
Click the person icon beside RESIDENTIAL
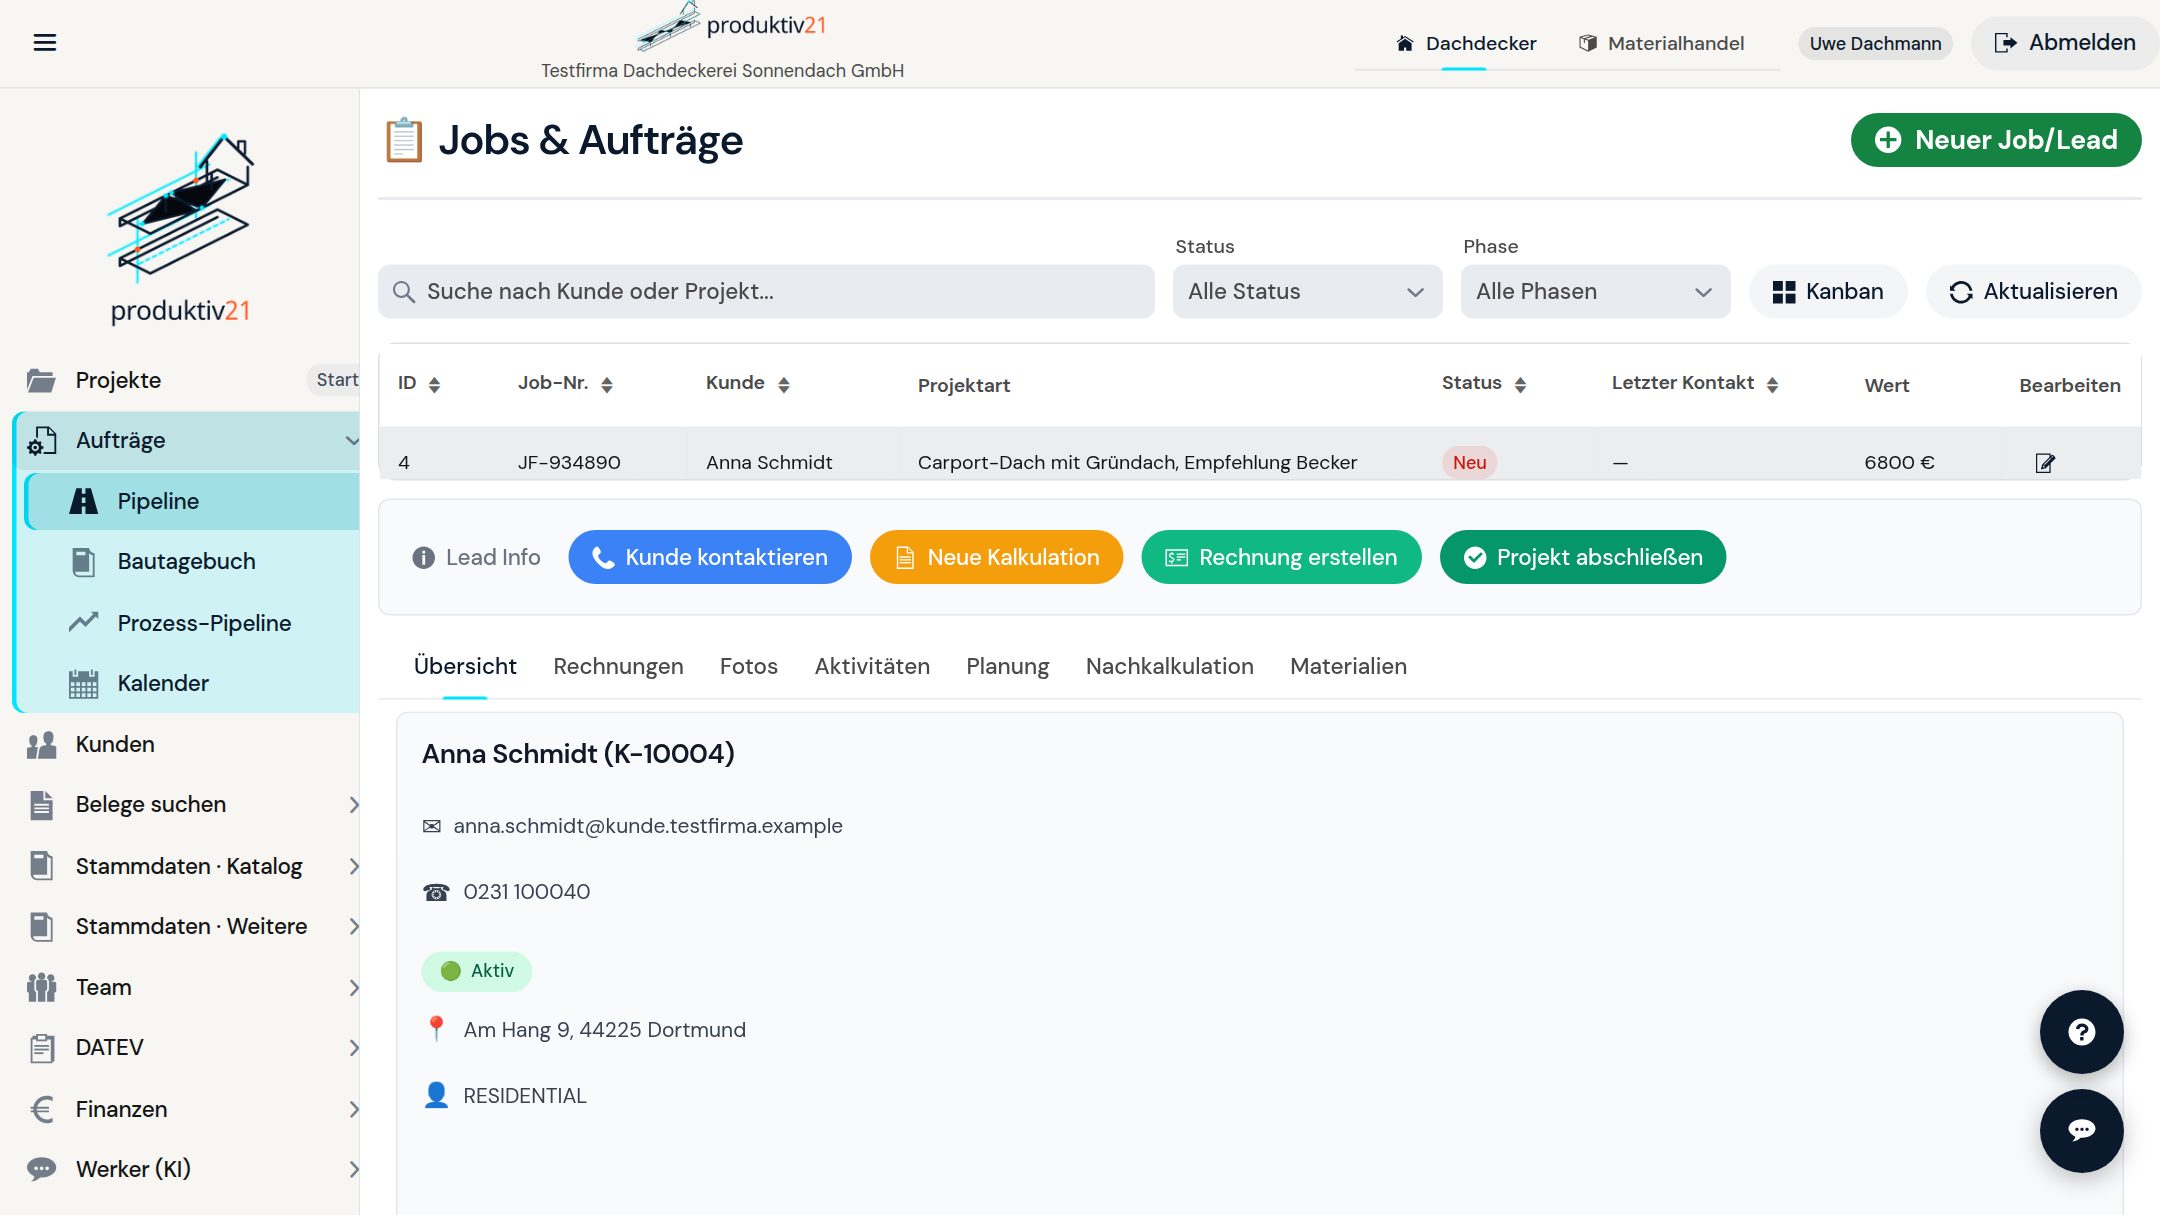point(436,1095)
